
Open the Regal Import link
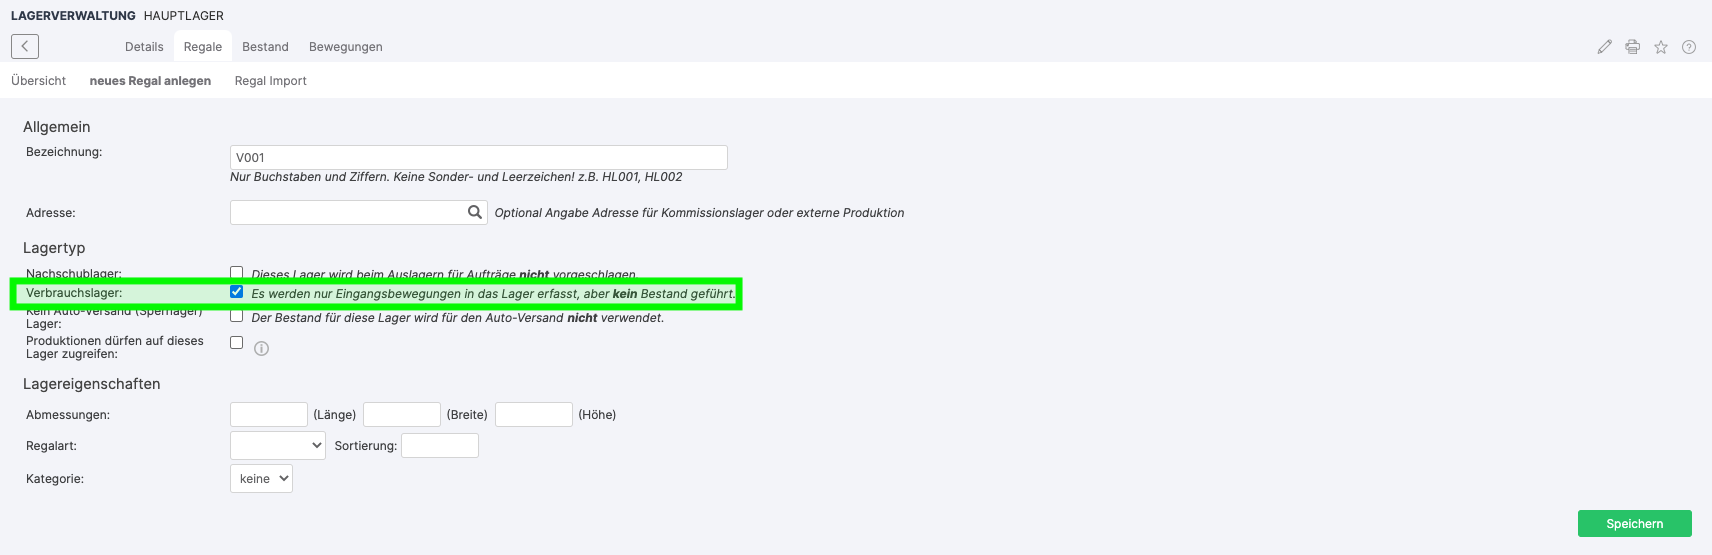(270, 81)
